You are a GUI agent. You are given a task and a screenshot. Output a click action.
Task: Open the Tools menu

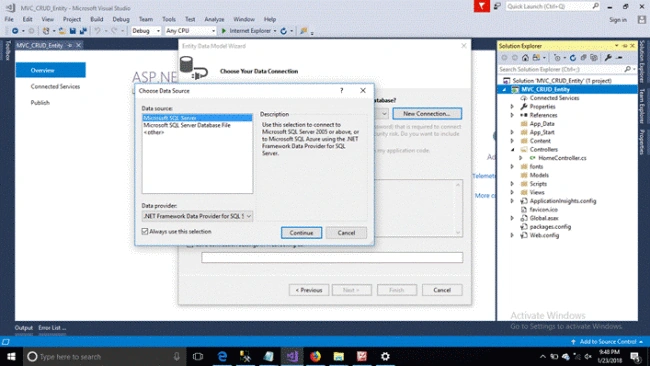169,19
